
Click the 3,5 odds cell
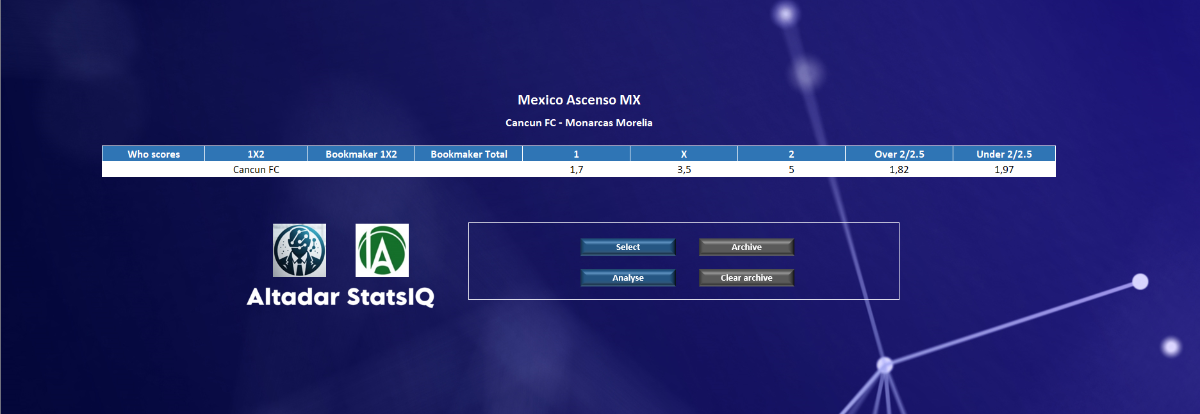pyautogui.click(x=684, y=170)
